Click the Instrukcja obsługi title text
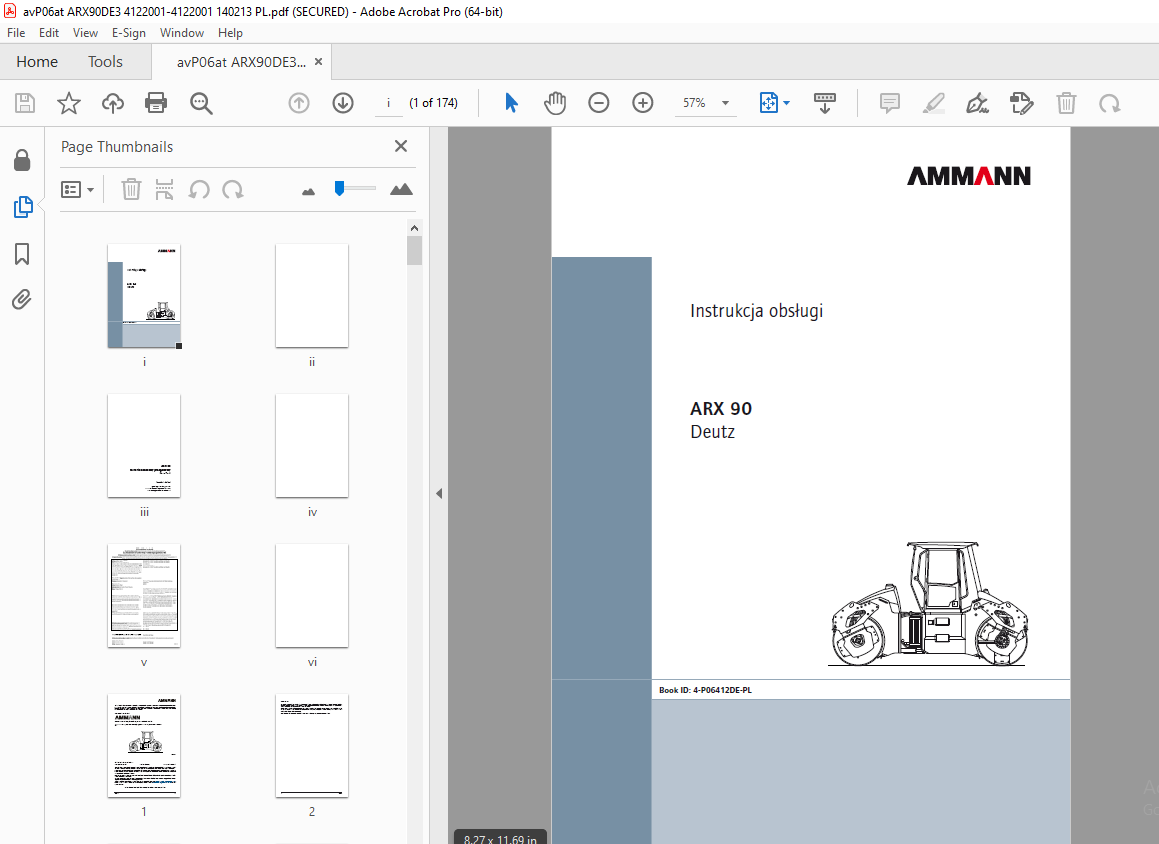Screen dimensions: 1159x844 coord(756,311)
